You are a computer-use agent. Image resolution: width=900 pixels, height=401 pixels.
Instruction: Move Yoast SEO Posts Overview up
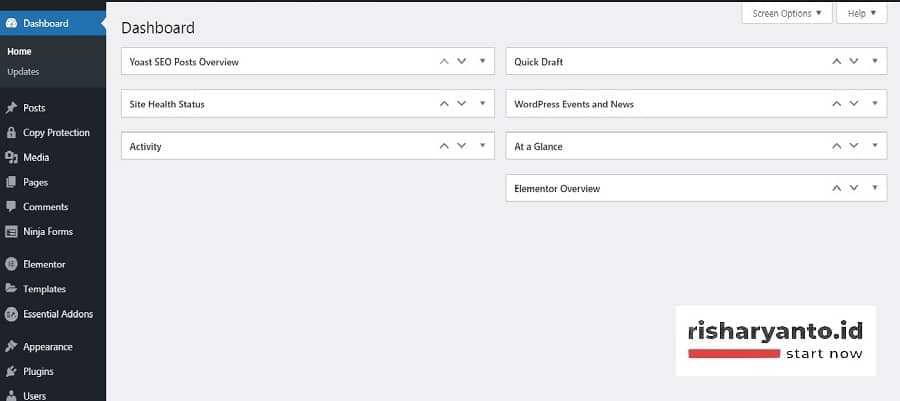[x=444, y=61]
